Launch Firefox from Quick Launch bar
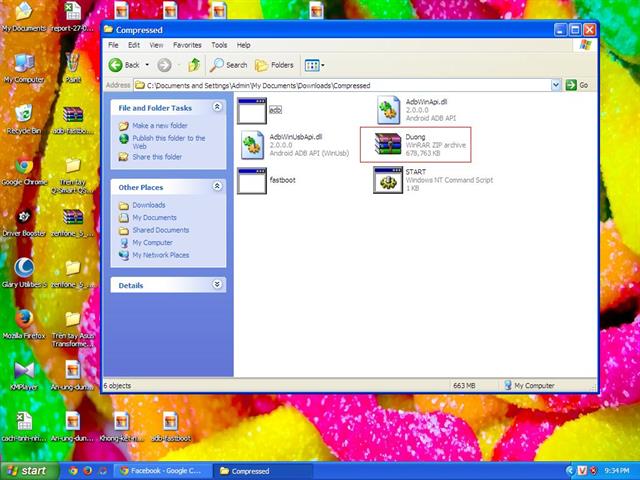Viewport: 640px width, 480px height. pyautogui.click(x=87, y=471)
